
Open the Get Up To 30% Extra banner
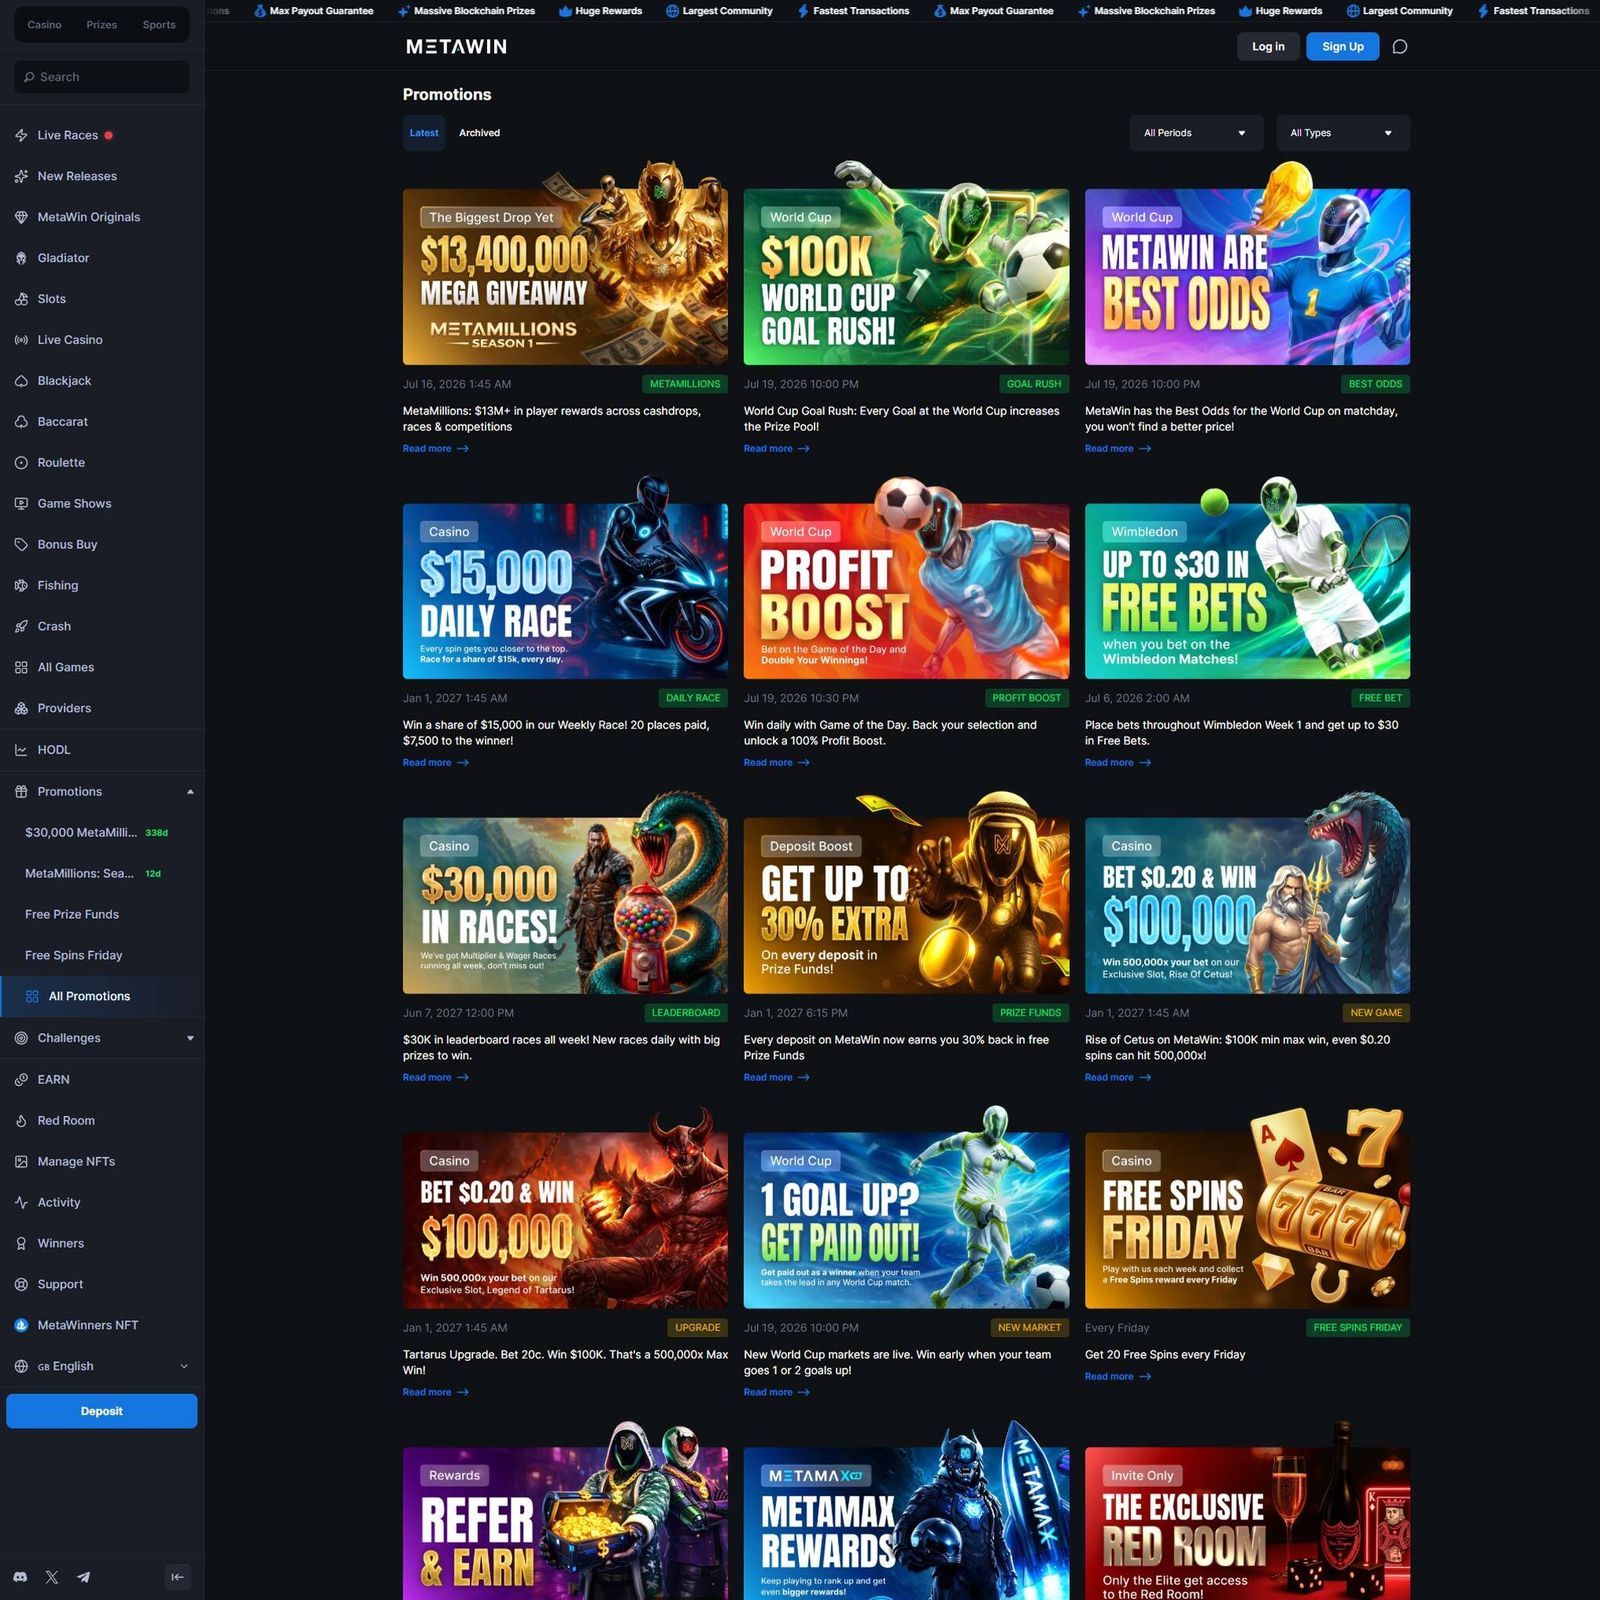click(906, 905)
